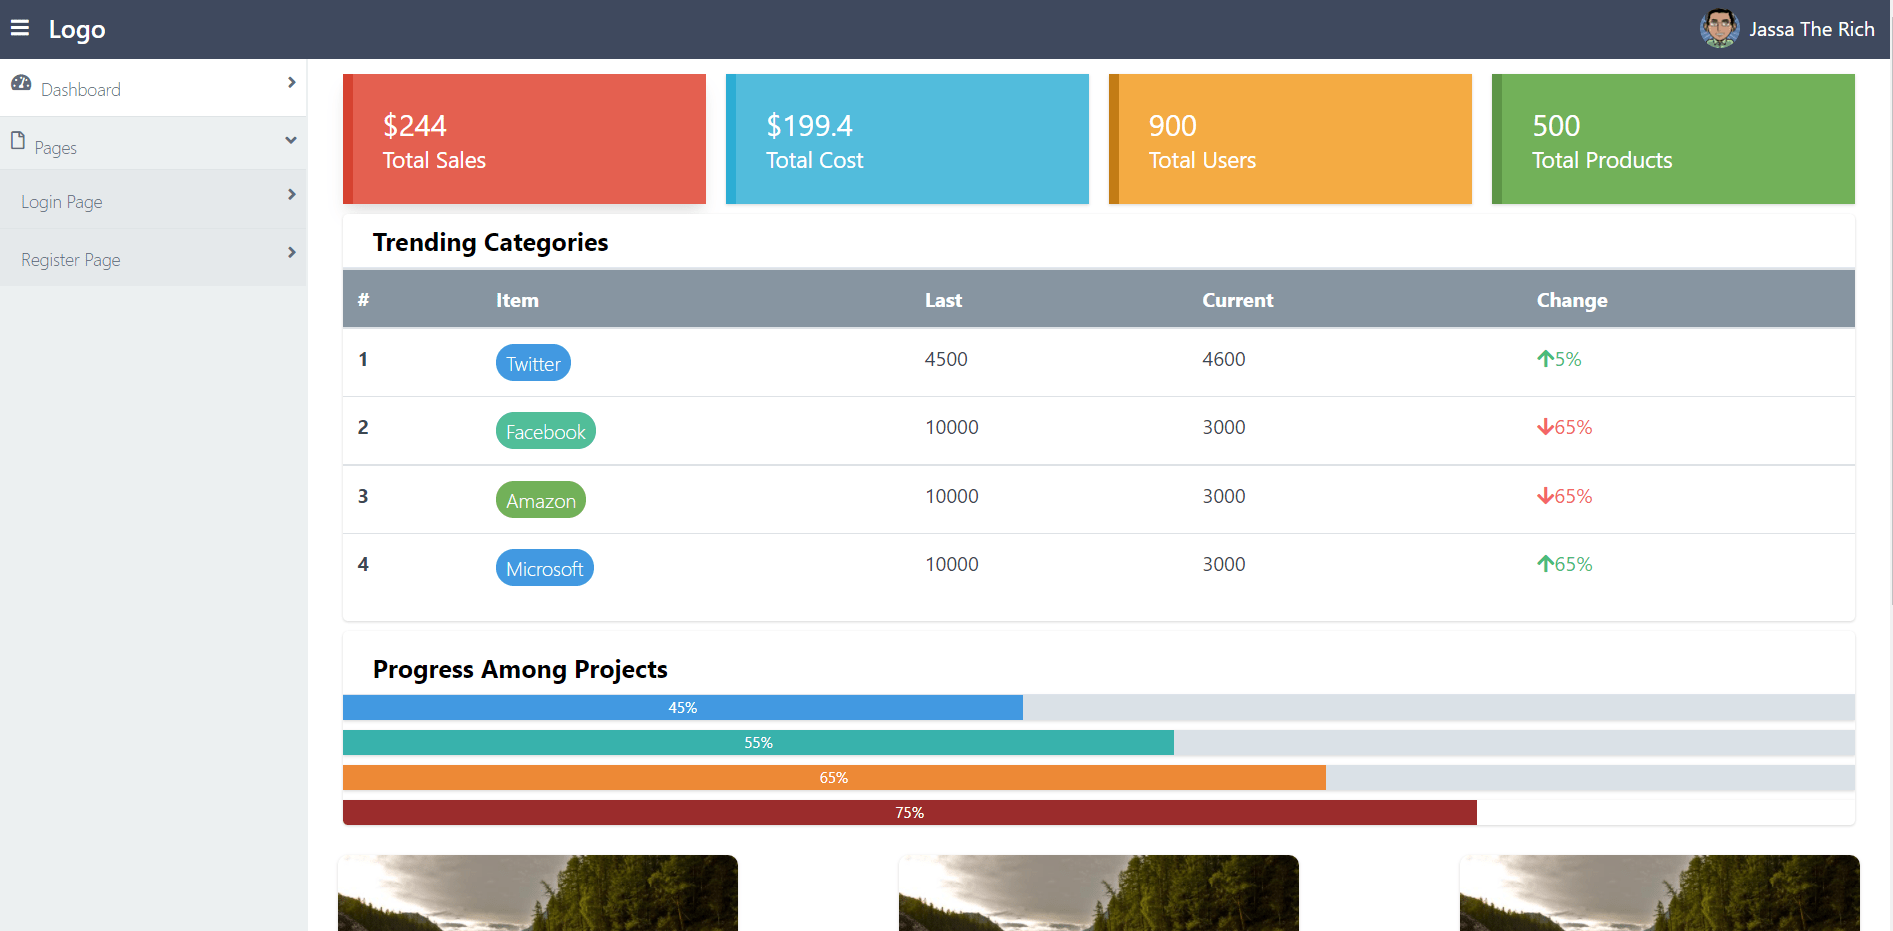Collapse the Pages section via its chevron
Viewport: 1893px width, 931px height.
pyautogui.click(x=291, y=141)
